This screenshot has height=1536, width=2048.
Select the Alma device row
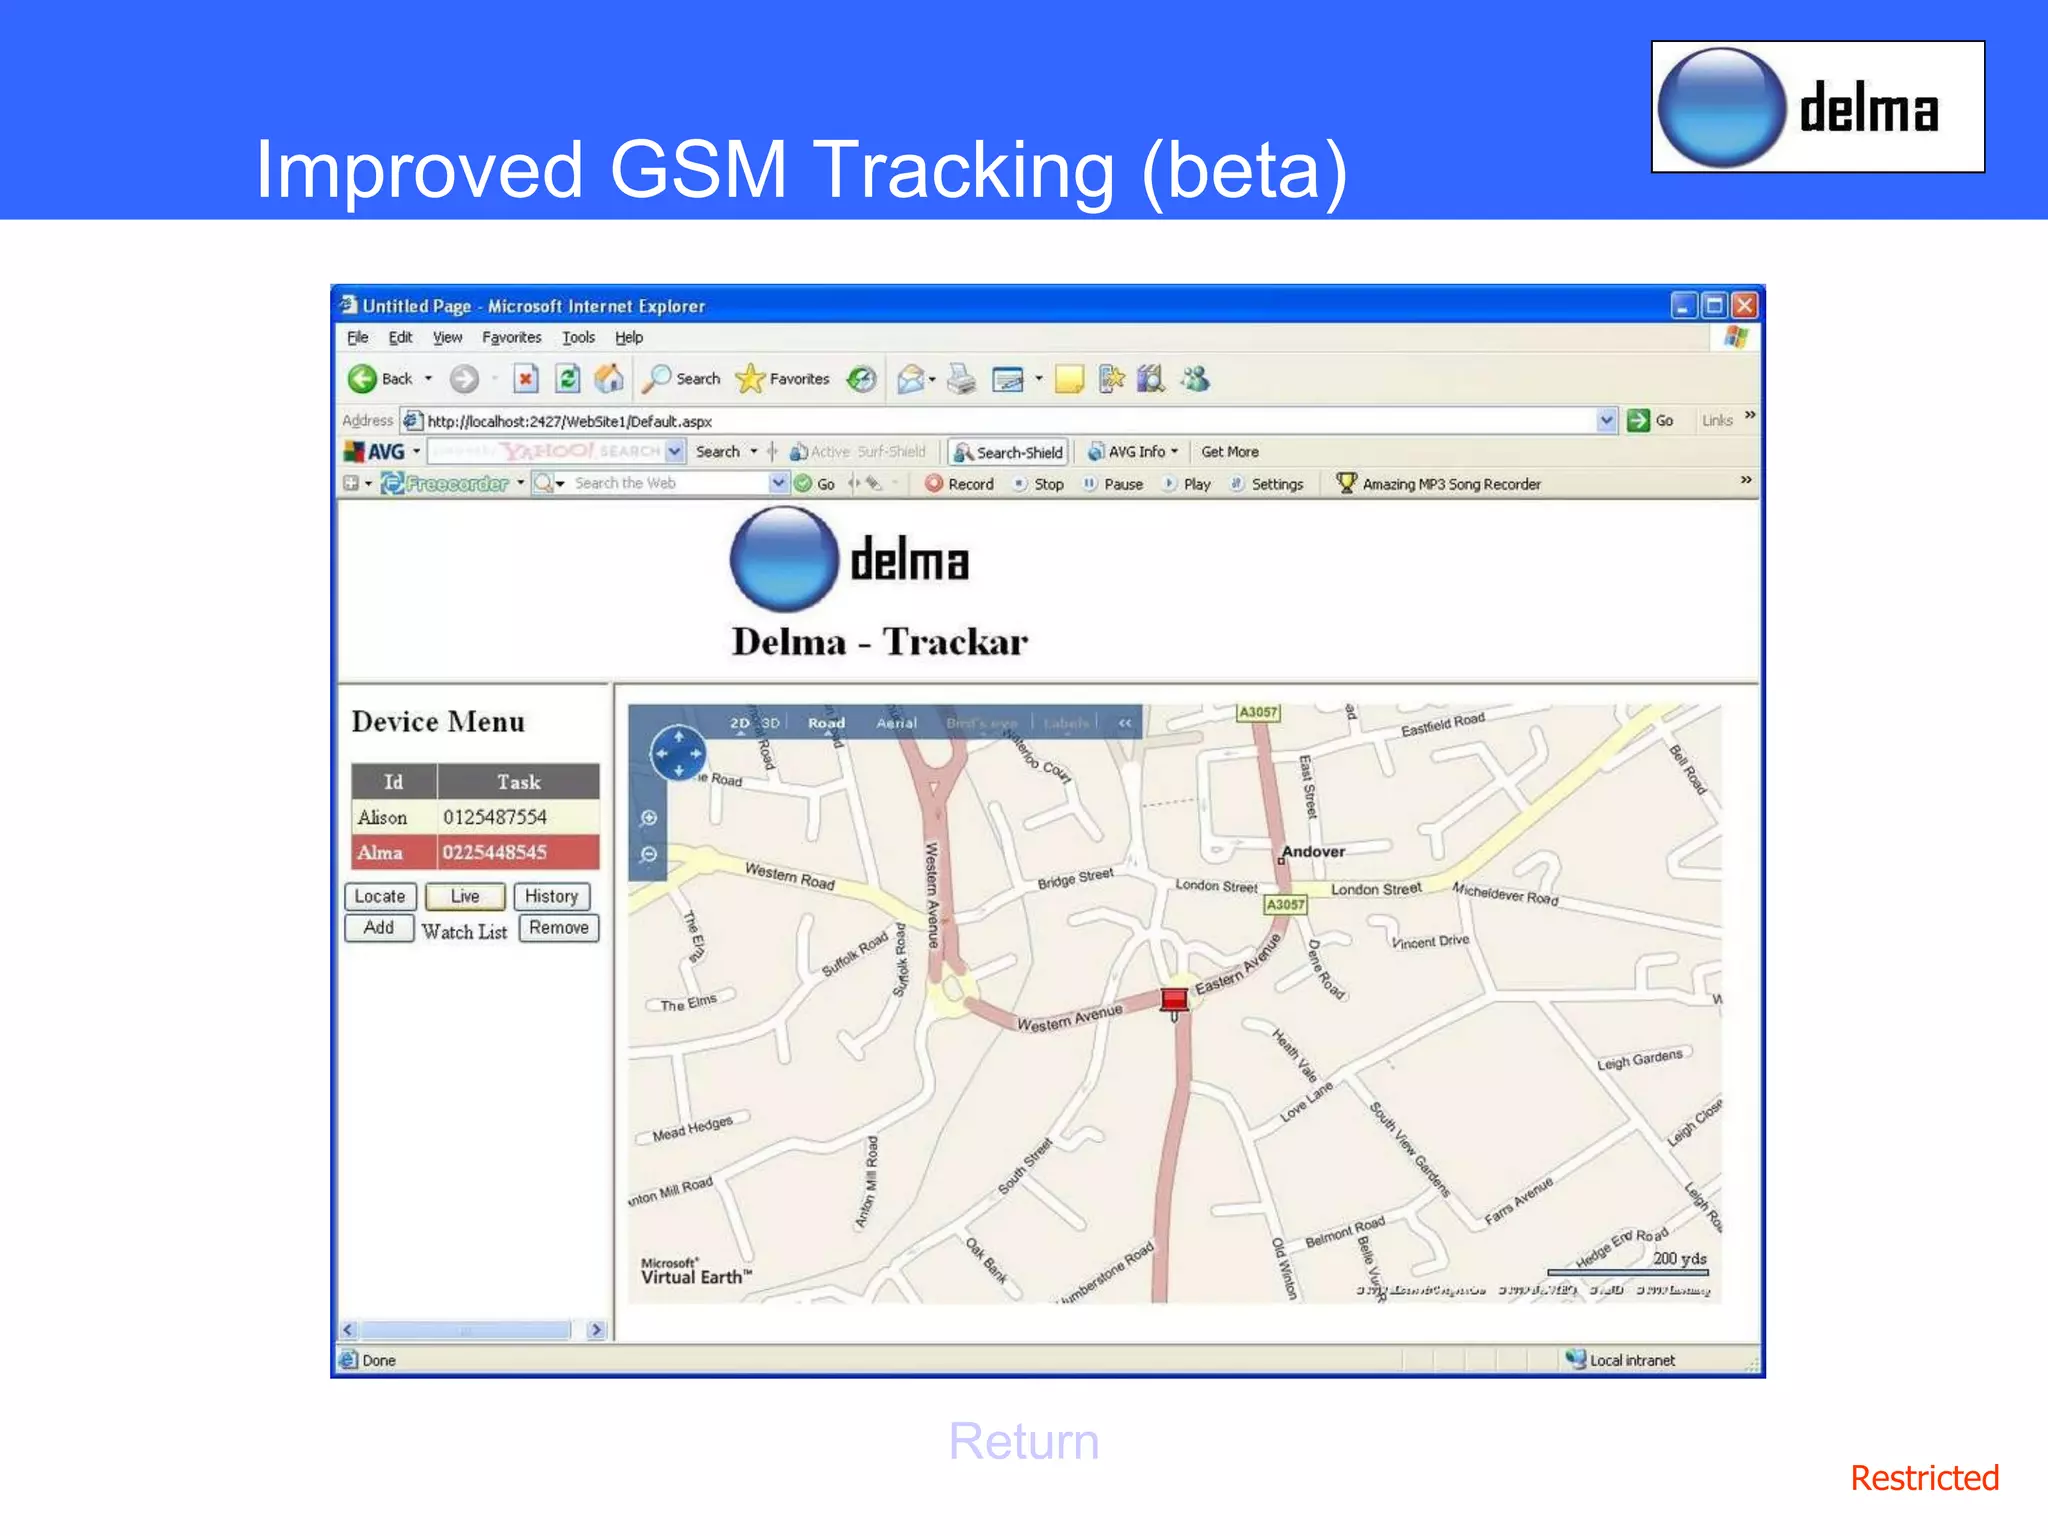[x=475, y=852]
